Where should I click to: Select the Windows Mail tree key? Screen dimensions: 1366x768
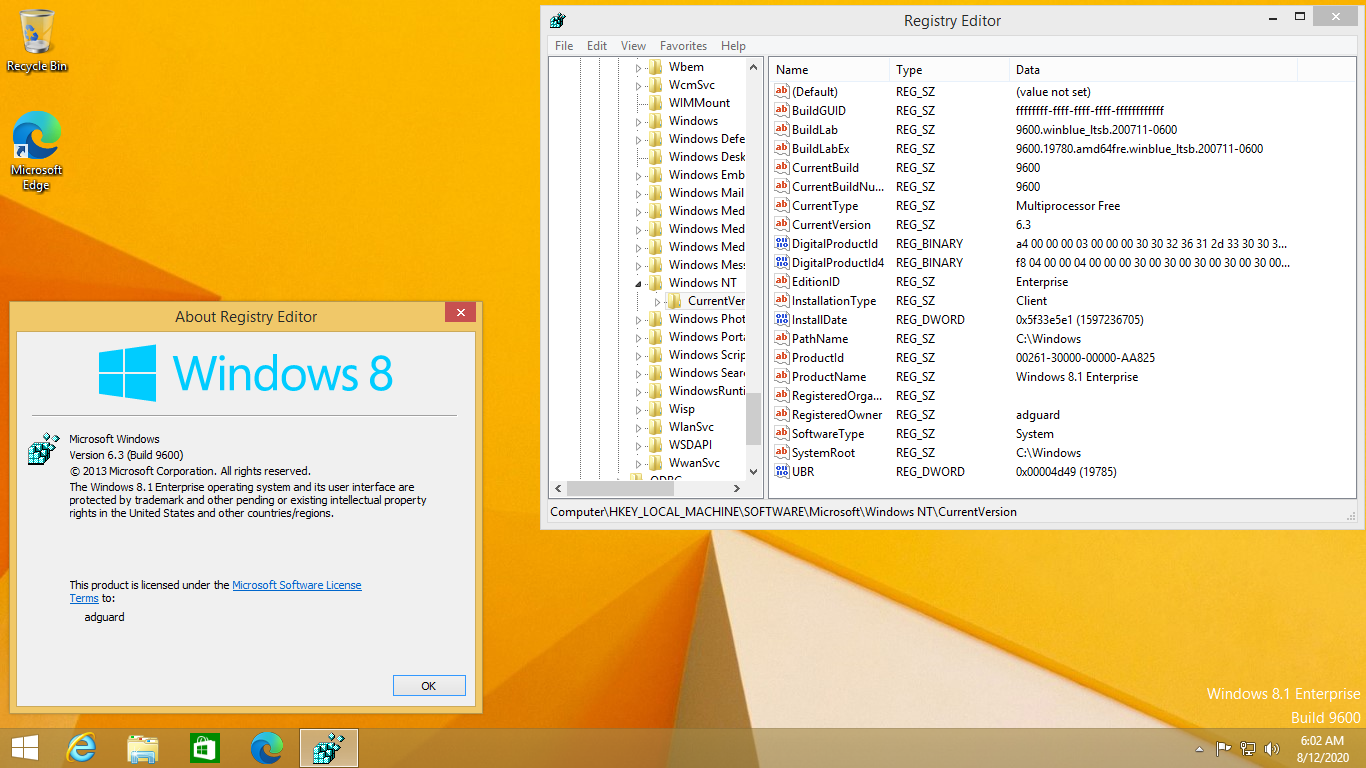click(x=706, y=193)
